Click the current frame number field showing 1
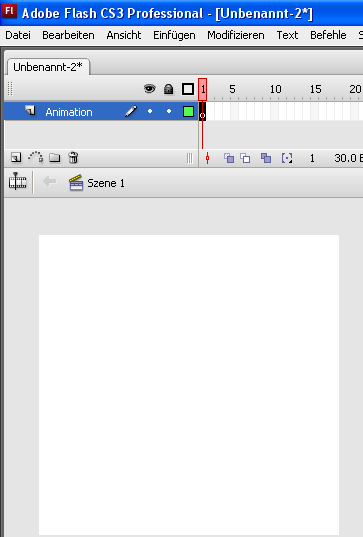 pyautogui.click(x=312, y=158)
